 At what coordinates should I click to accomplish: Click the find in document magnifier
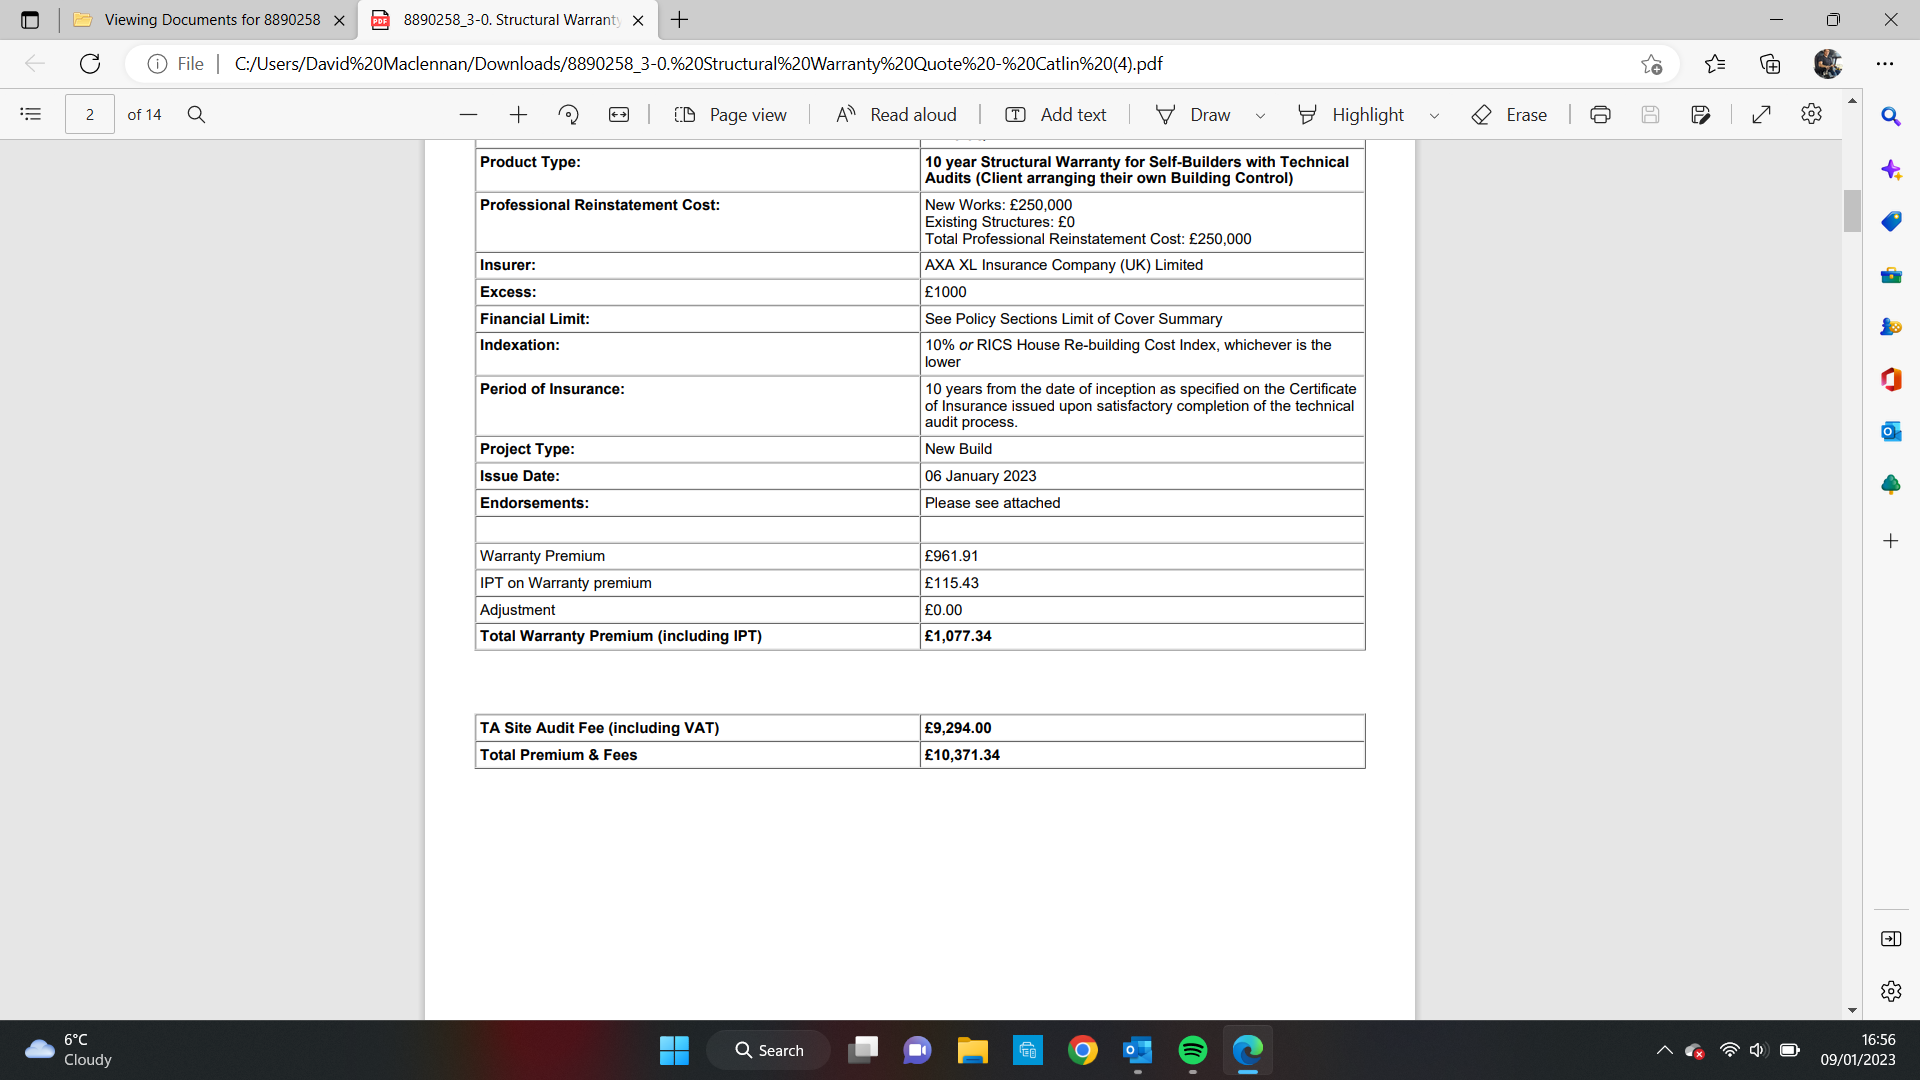[x=196, y=114]
